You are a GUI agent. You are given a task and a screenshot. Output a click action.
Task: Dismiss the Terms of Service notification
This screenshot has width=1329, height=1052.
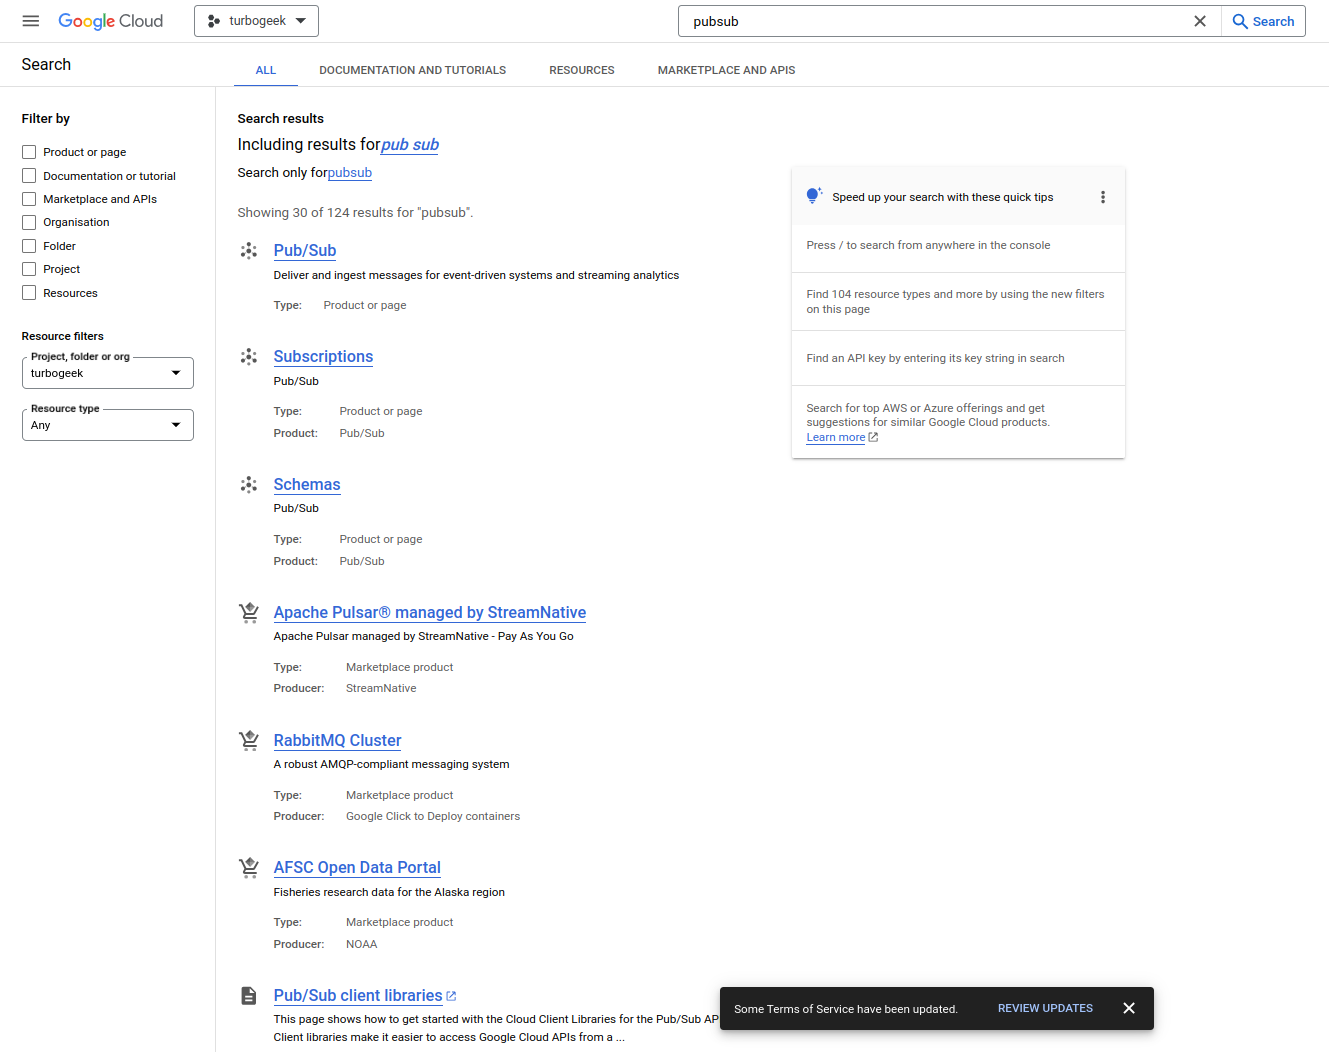tap(1129, 1008)
